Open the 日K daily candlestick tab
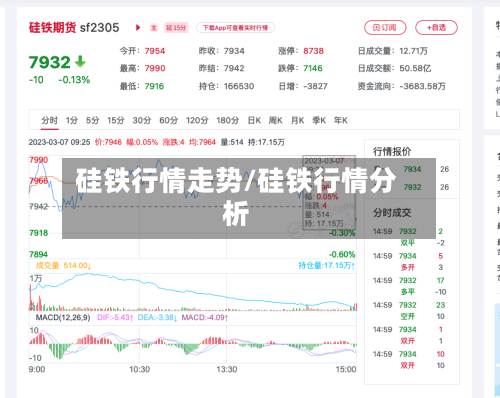 tap(254, 120)
